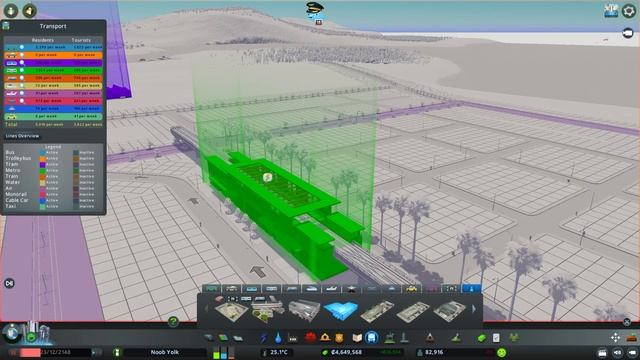
Task: Open the money balance ₡4,649,568
Action: point(346,352)
